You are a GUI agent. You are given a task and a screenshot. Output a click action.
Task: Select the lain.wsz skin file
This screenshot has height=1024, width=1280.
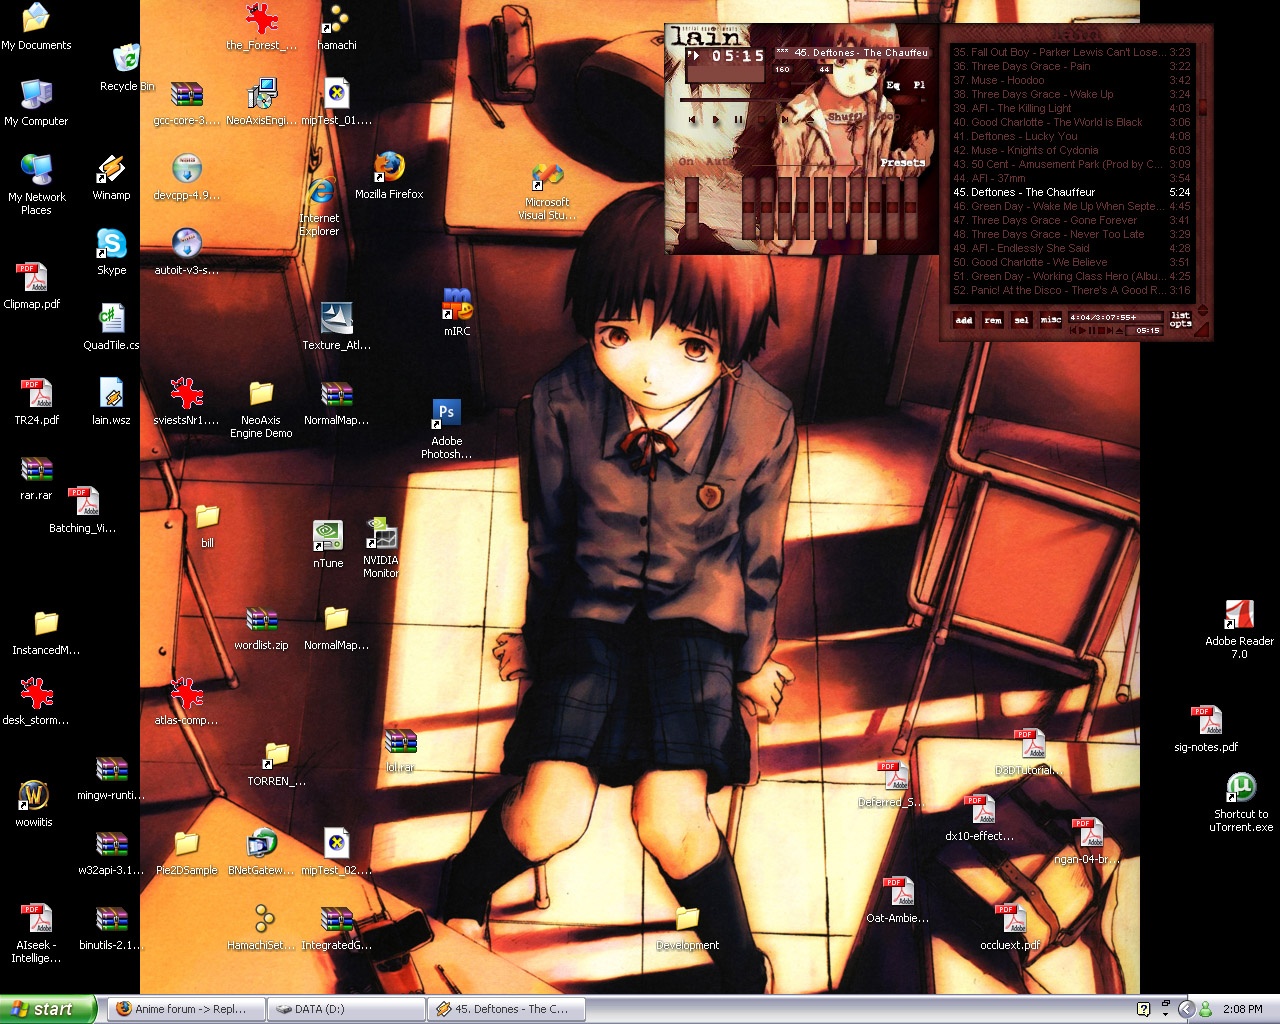[x=111, y=402]
